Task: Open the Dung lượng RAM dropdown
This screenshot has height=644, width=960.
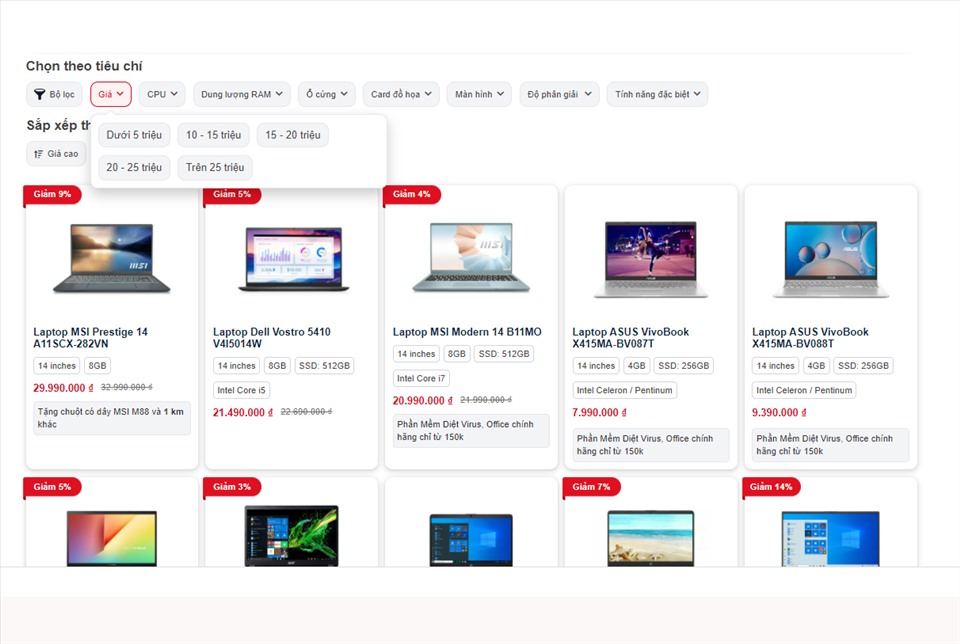Action: tap(242, 95)
